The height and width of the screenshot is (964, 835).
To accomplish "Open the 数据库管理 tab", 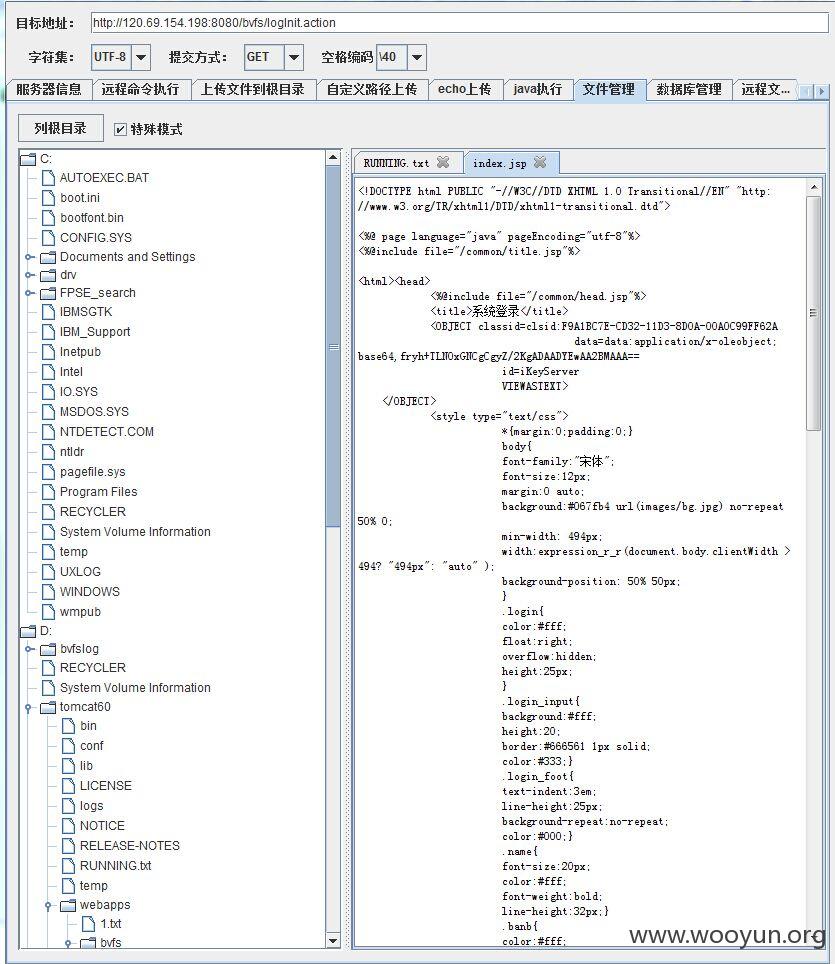I will (x=689, y=90).
